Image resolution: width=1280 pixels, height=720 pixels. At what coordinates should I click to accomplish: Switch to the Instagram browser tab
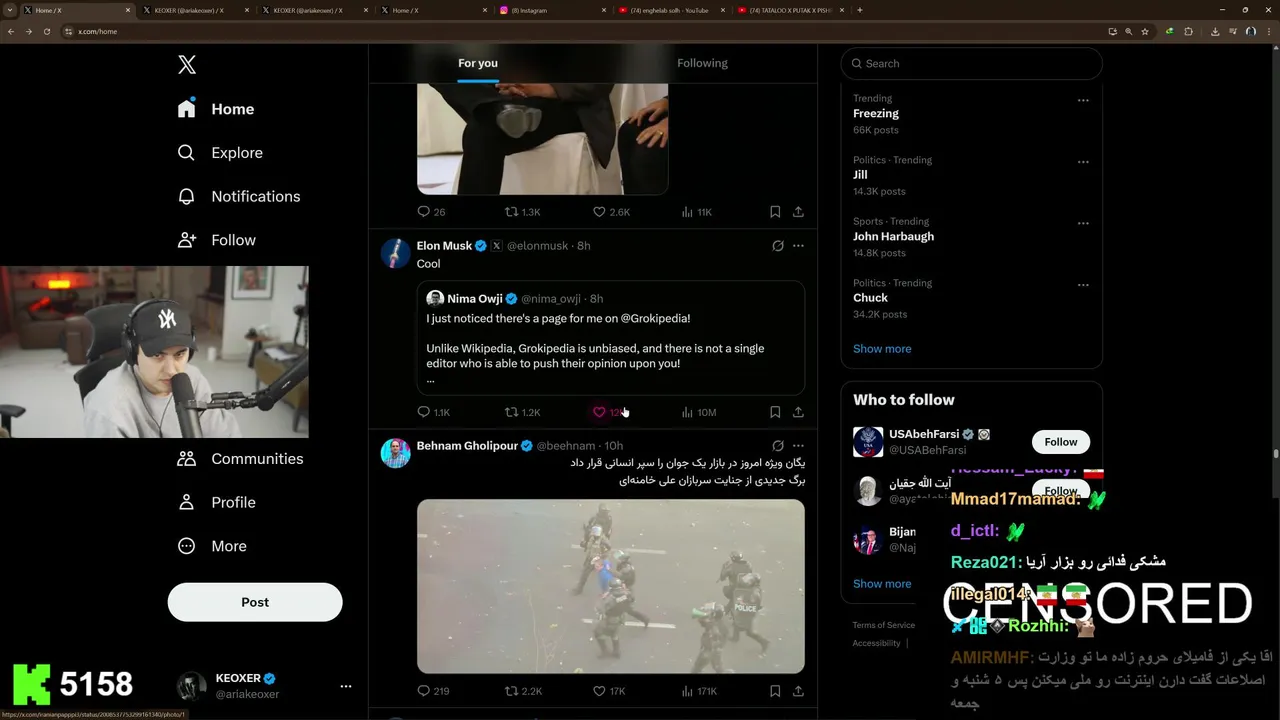(552, 10)
